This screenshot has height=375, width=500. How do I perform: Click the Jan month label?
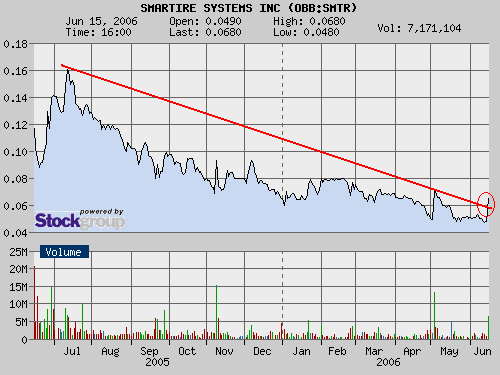tap(302, 351)
